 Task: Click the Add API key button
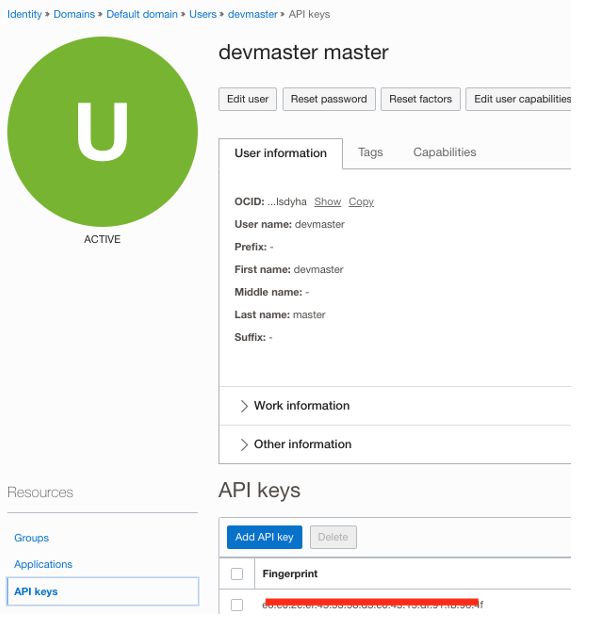point(264,537)
